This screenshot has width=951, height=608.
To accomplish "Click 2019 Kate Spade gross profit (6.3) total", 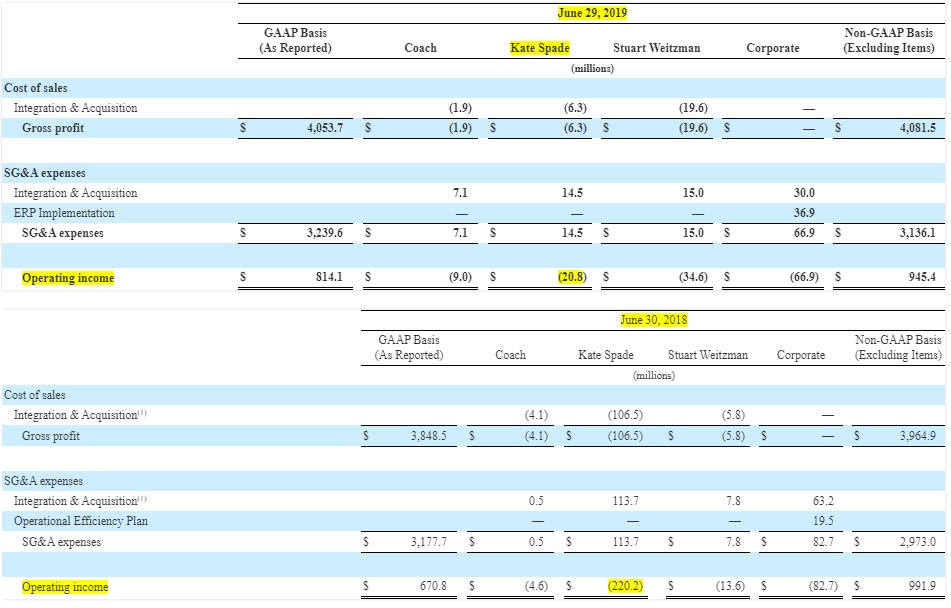I will [x=576, y=128].
